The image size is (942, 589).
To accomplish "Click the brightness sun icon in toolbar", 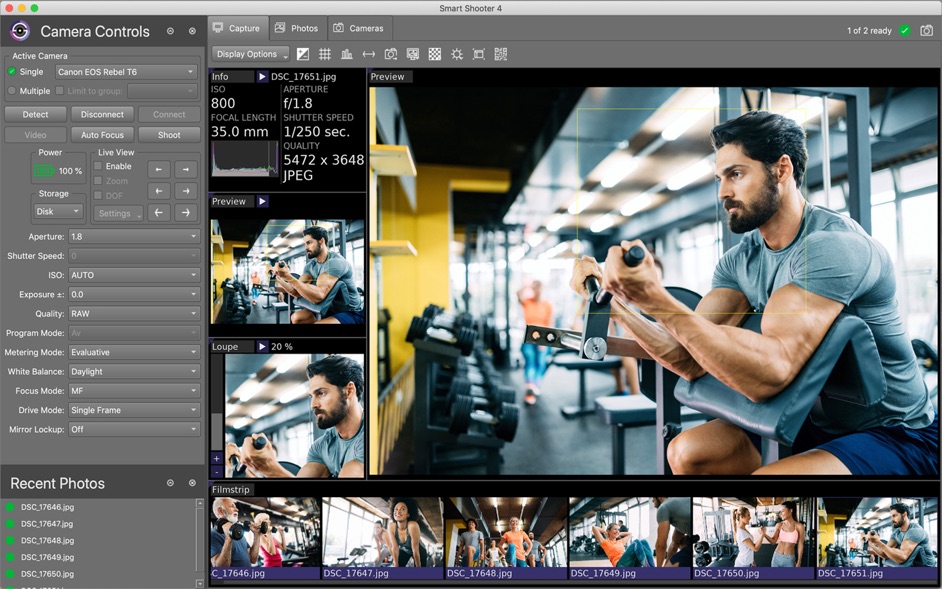I will (457, 54).
